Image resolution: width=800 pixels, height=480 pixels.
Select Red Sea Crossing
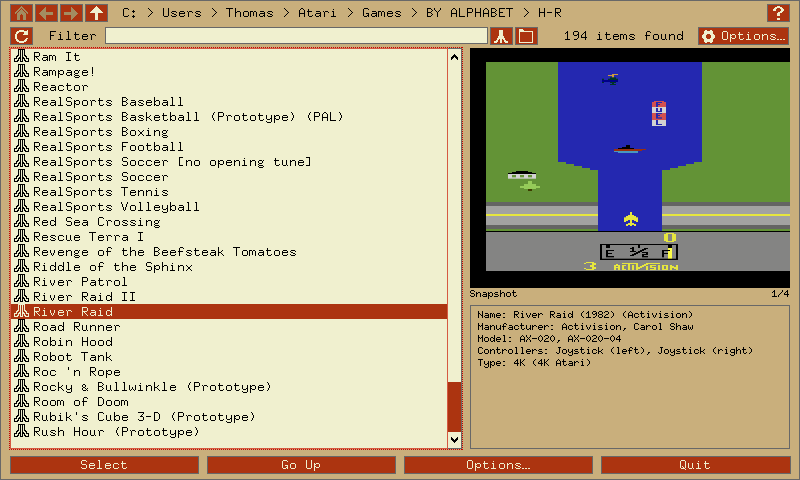click(229, 222)
